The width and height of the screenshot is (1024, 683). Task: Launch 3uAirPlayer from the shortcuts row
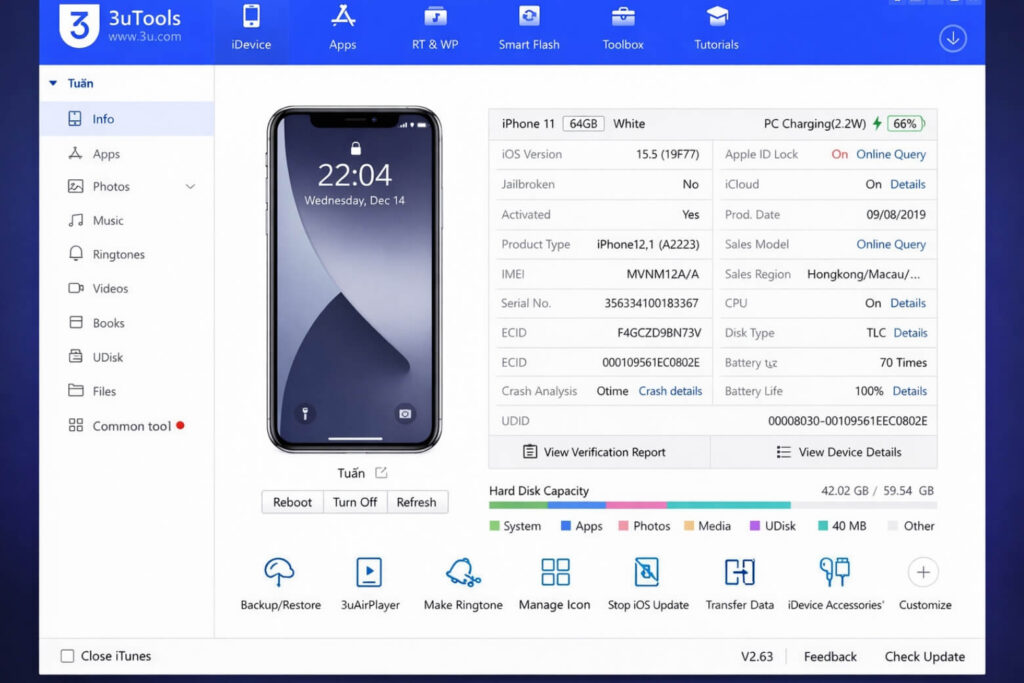(369, 573)
